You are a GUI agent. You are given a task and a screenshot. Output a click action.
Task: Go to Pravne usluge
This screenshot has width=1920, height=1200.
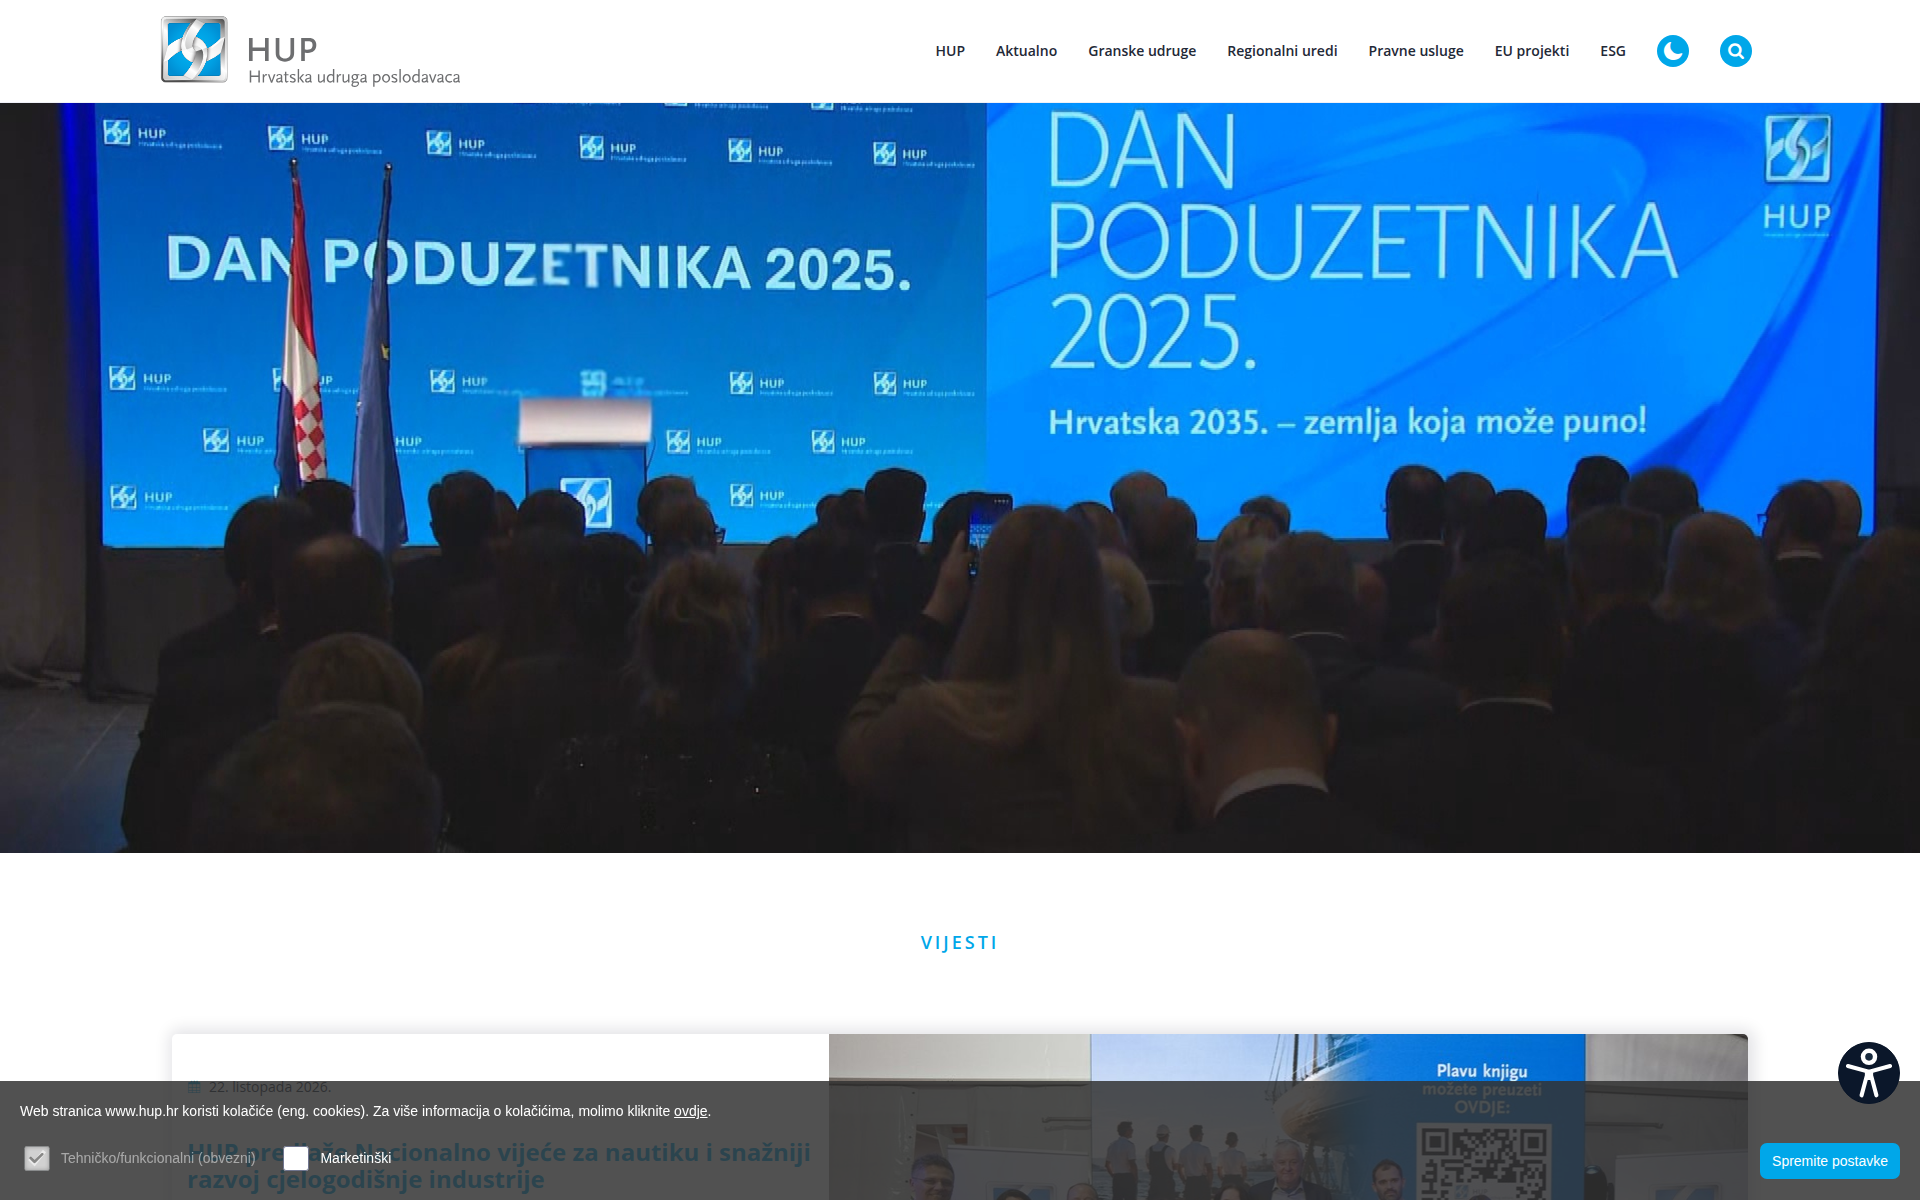pos(1416,51)
